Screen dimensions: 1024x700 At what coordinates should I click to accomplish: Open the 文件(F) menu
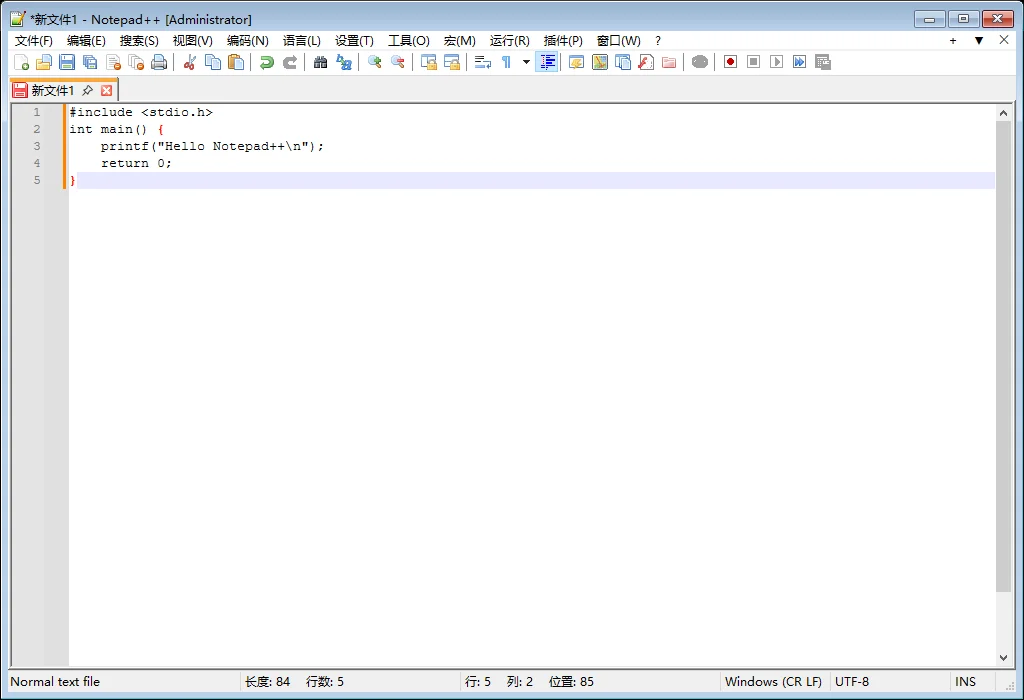(x=34, y=40)
